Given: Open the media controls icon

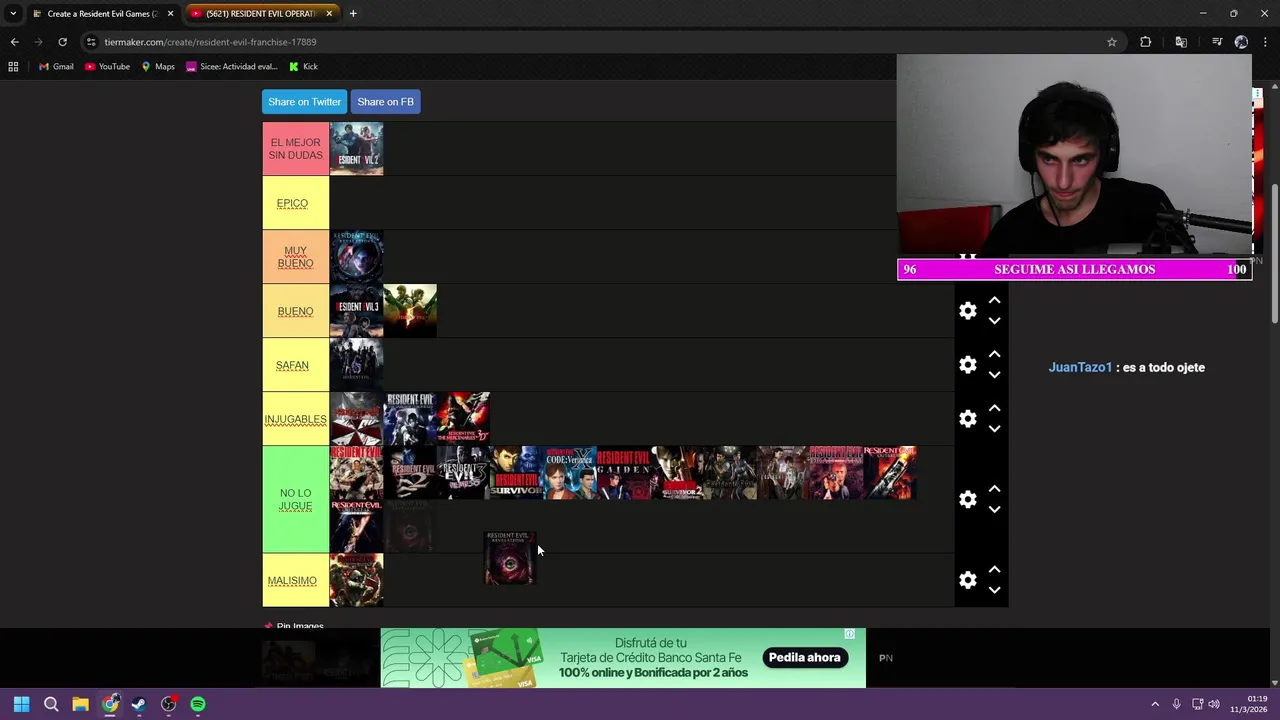Looking at the screenshot, I should [x=1217, y=42].
